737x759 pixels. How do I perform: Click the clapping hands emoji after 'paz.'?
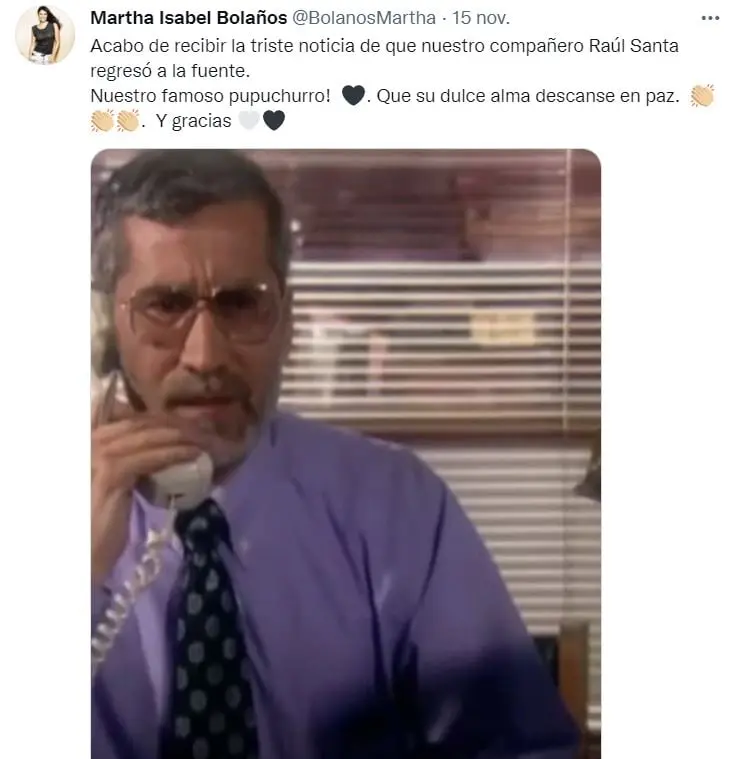[702, 95]
